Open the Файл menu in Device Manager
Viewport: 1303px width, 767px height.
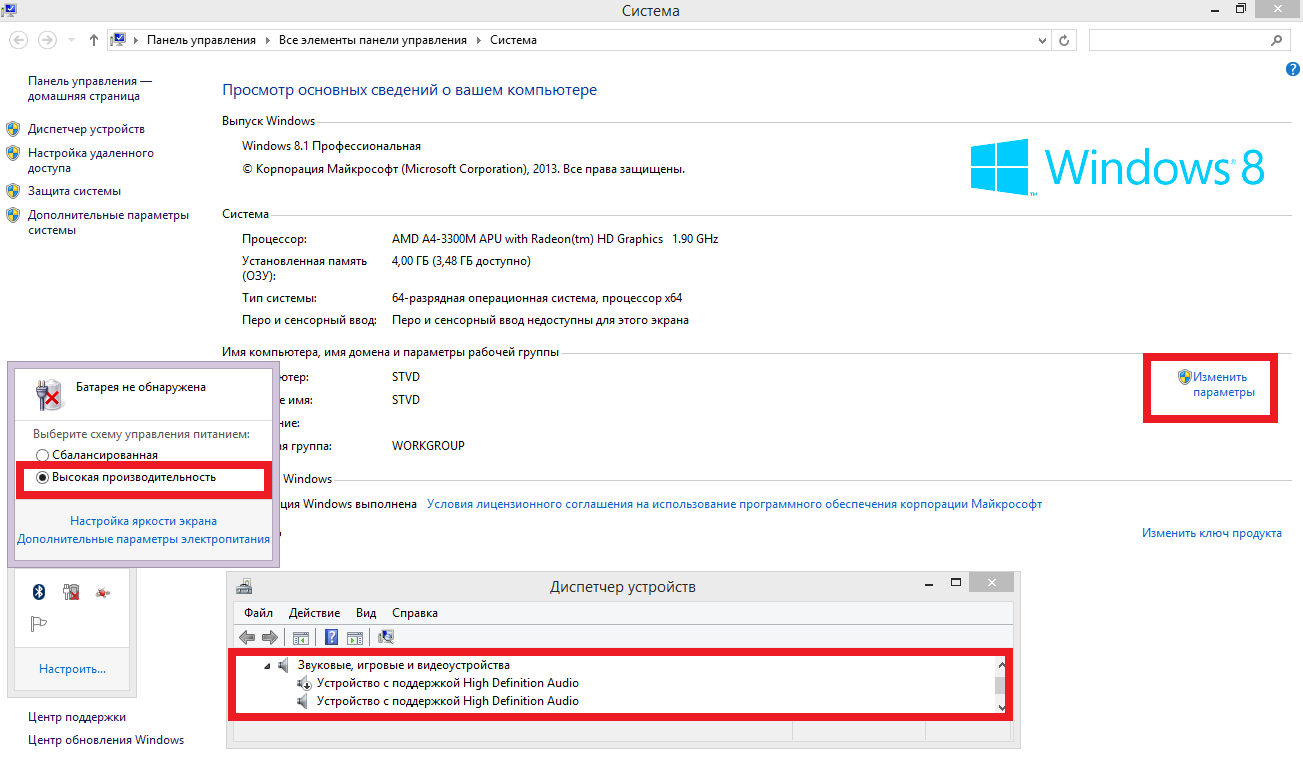[x=258, y=613]
